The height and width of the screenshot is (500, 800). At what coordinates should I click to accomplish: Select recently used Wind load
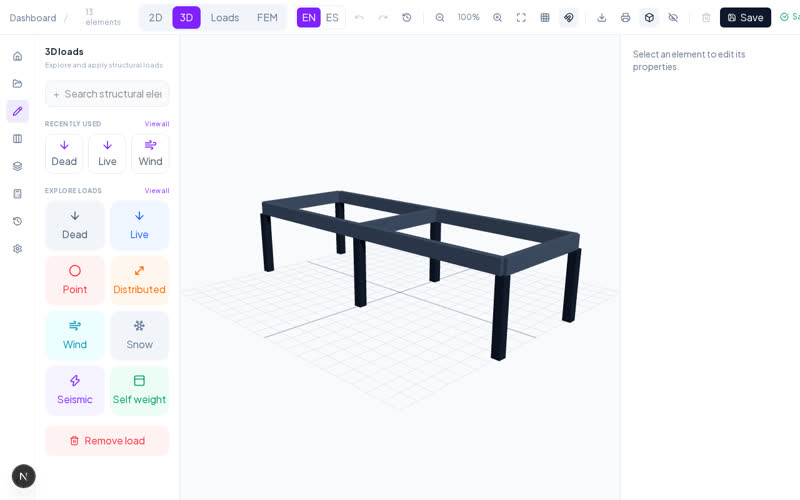[151, 154]
